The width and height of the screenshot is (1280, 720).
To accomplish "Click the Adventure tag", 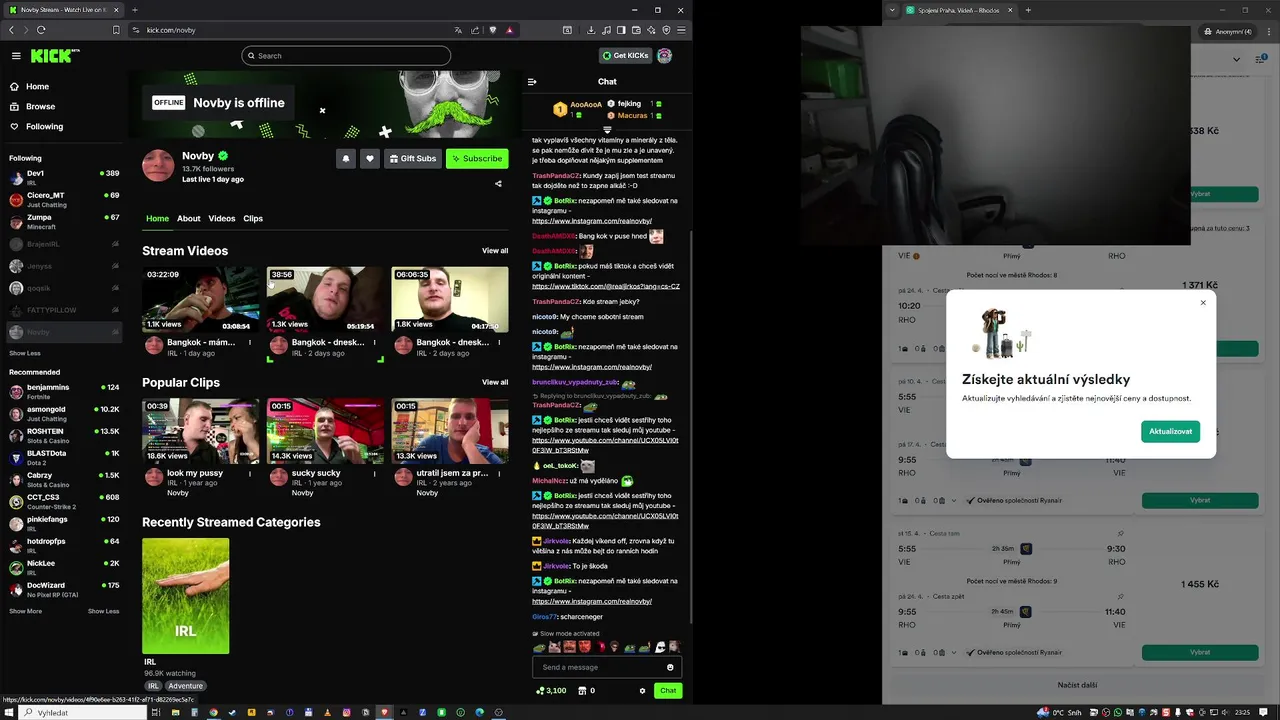I will tap(185, 686).
